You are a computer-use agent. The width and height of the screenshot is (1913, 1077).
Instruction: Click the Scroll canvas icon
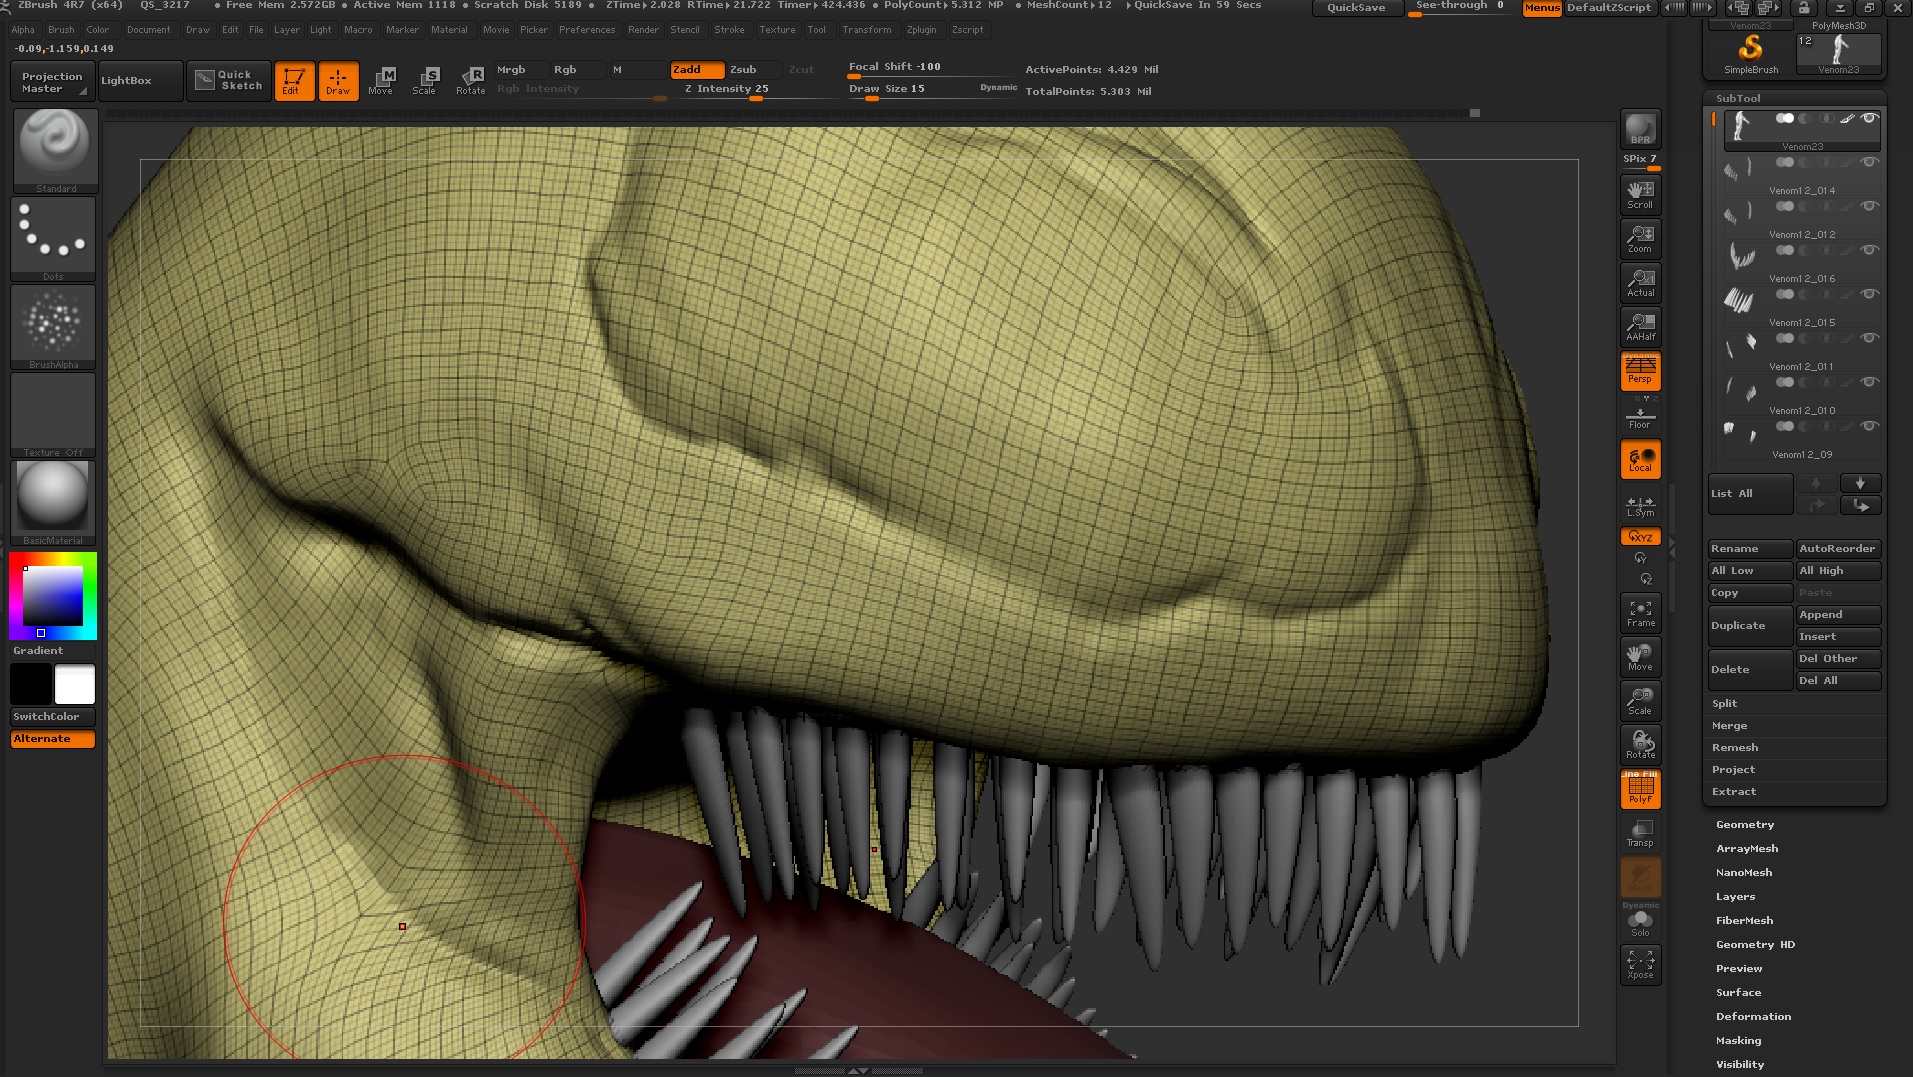pos(1640,195)
